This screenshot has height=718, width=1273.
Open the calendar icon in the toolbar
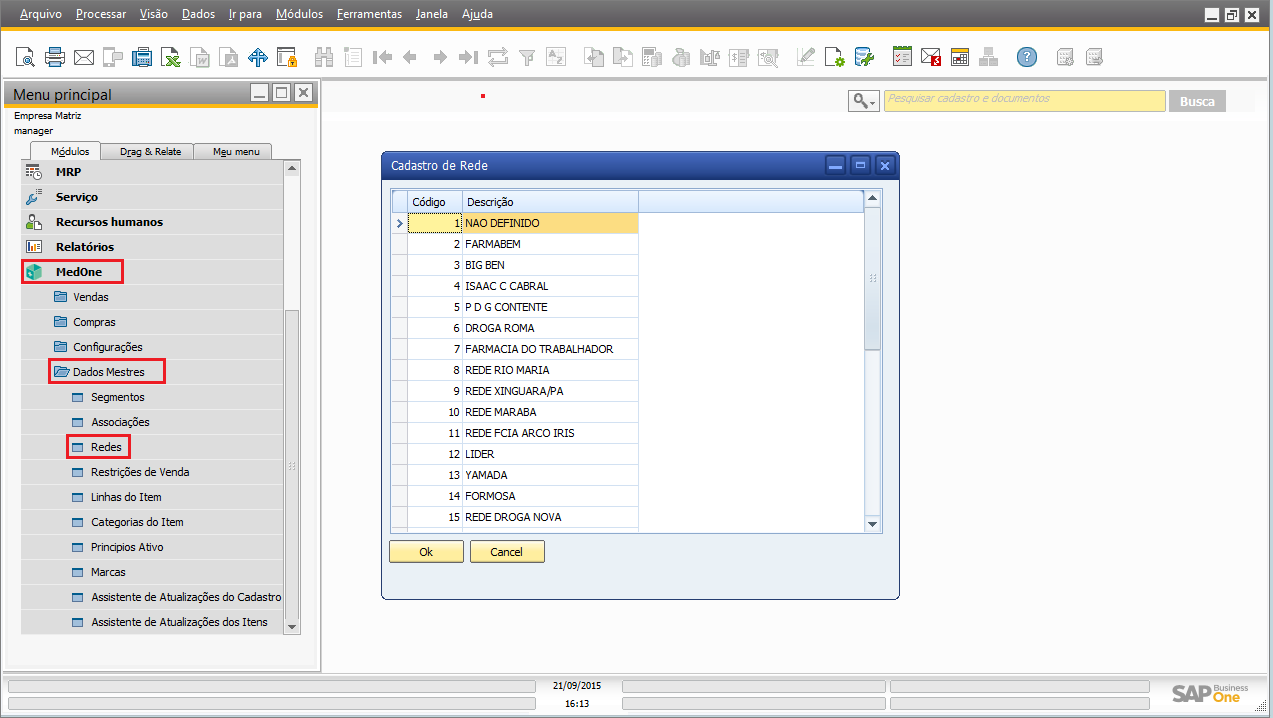coord(960,57)
